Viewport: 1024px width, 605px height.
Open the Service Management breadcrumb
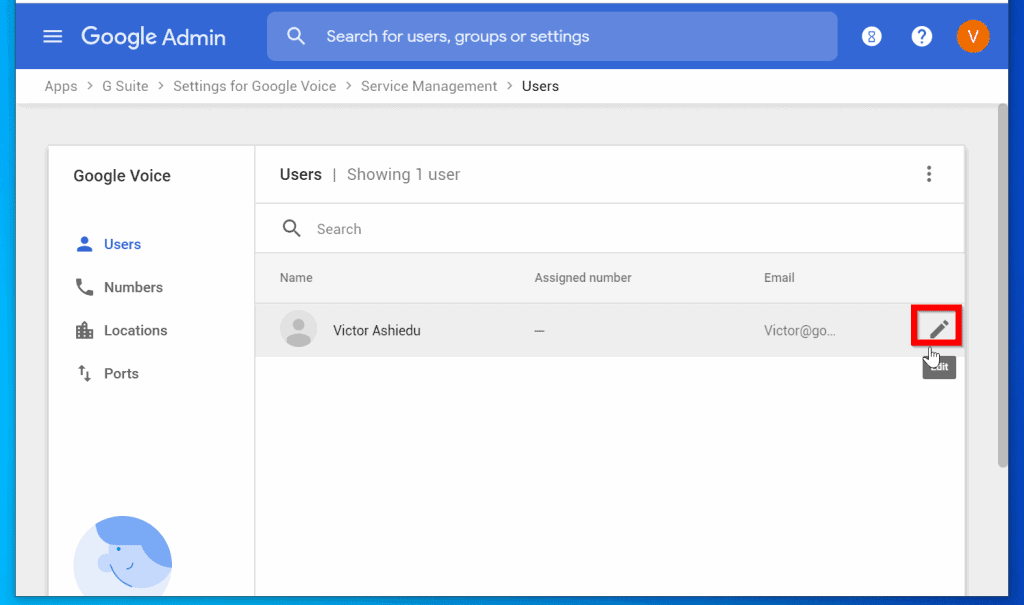point(428,86)
